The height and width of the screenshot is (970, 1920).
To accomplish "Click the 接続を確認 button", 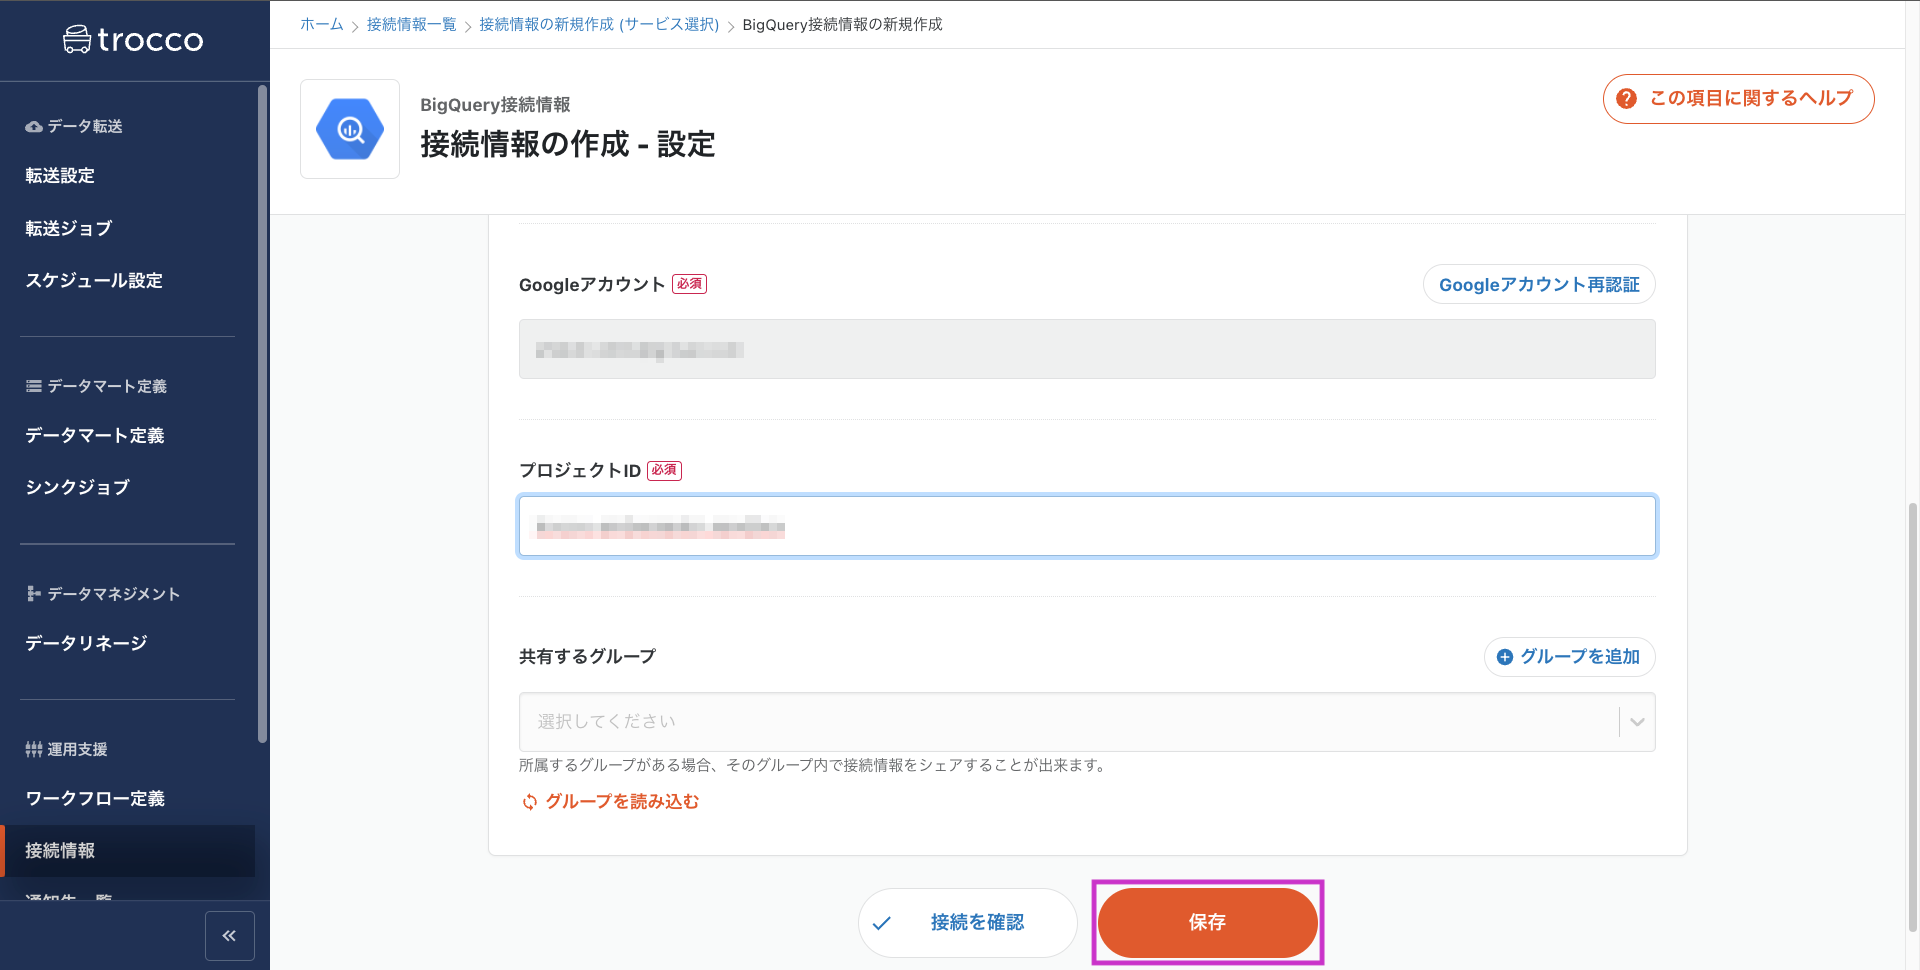I will [x=967, y=923].
